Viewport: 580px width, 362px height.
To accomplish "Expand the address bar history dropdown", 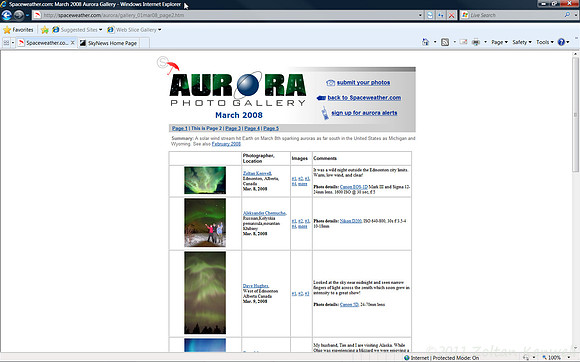I will tap(420, 15).
